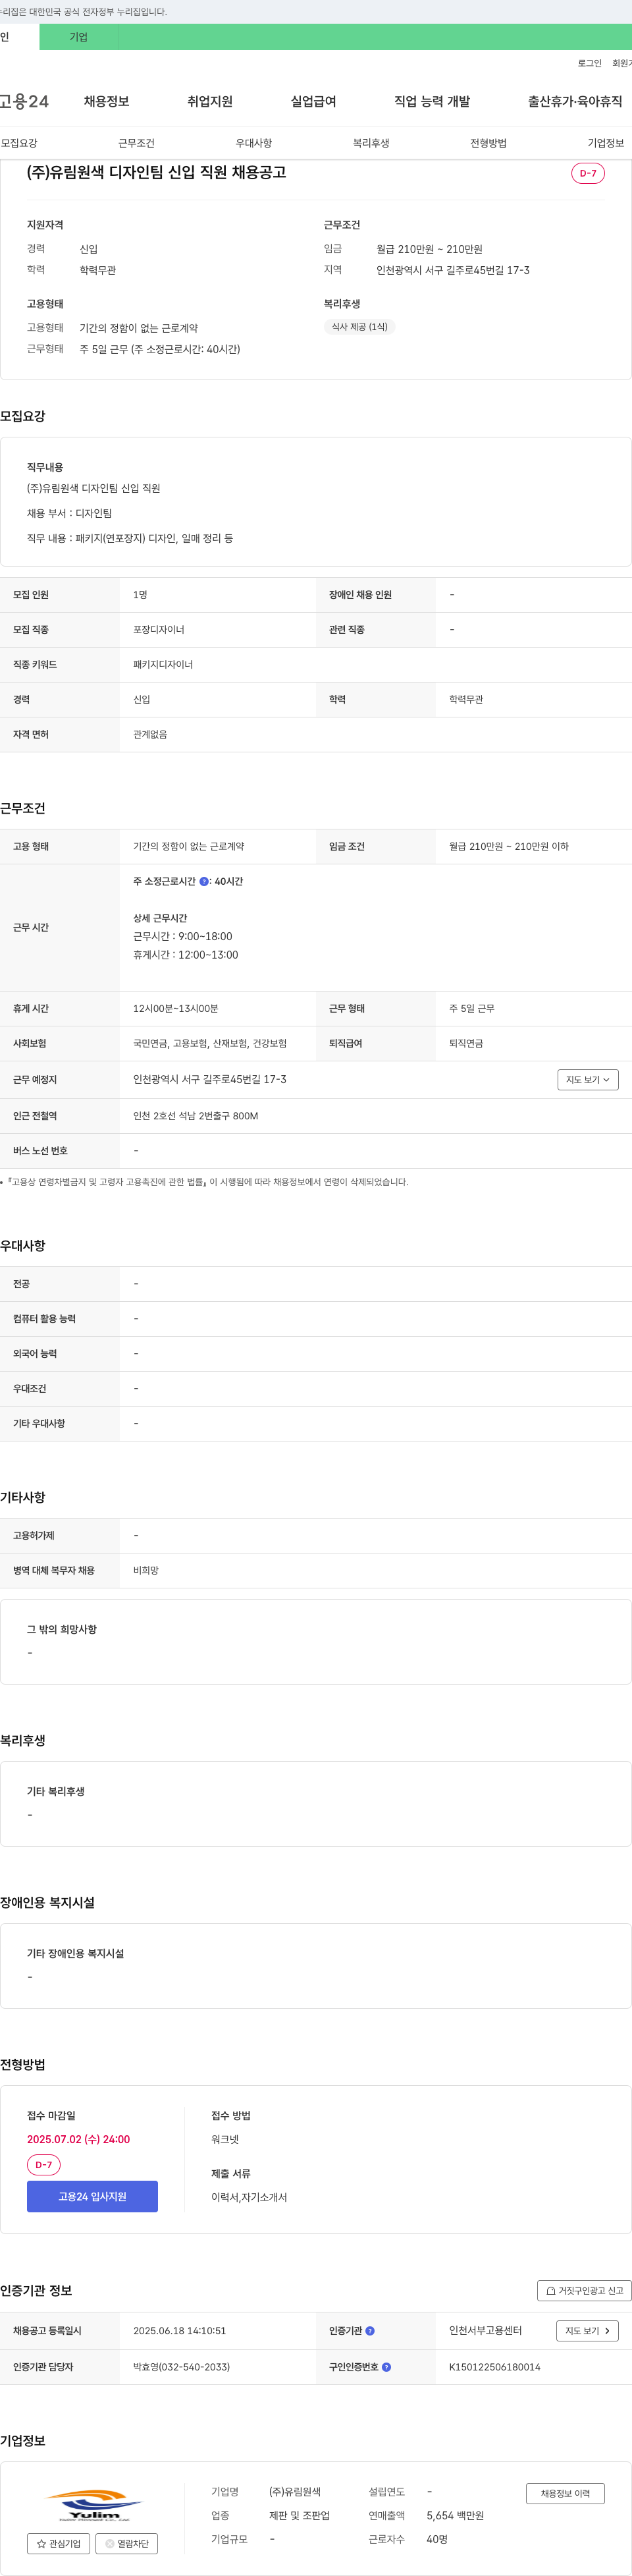Click address 인천광역시 서구 길주로45번길 17-3 in 근무 예정지 row
This screenshot has height=2576, width=632.
click(x=210, y=1079)
